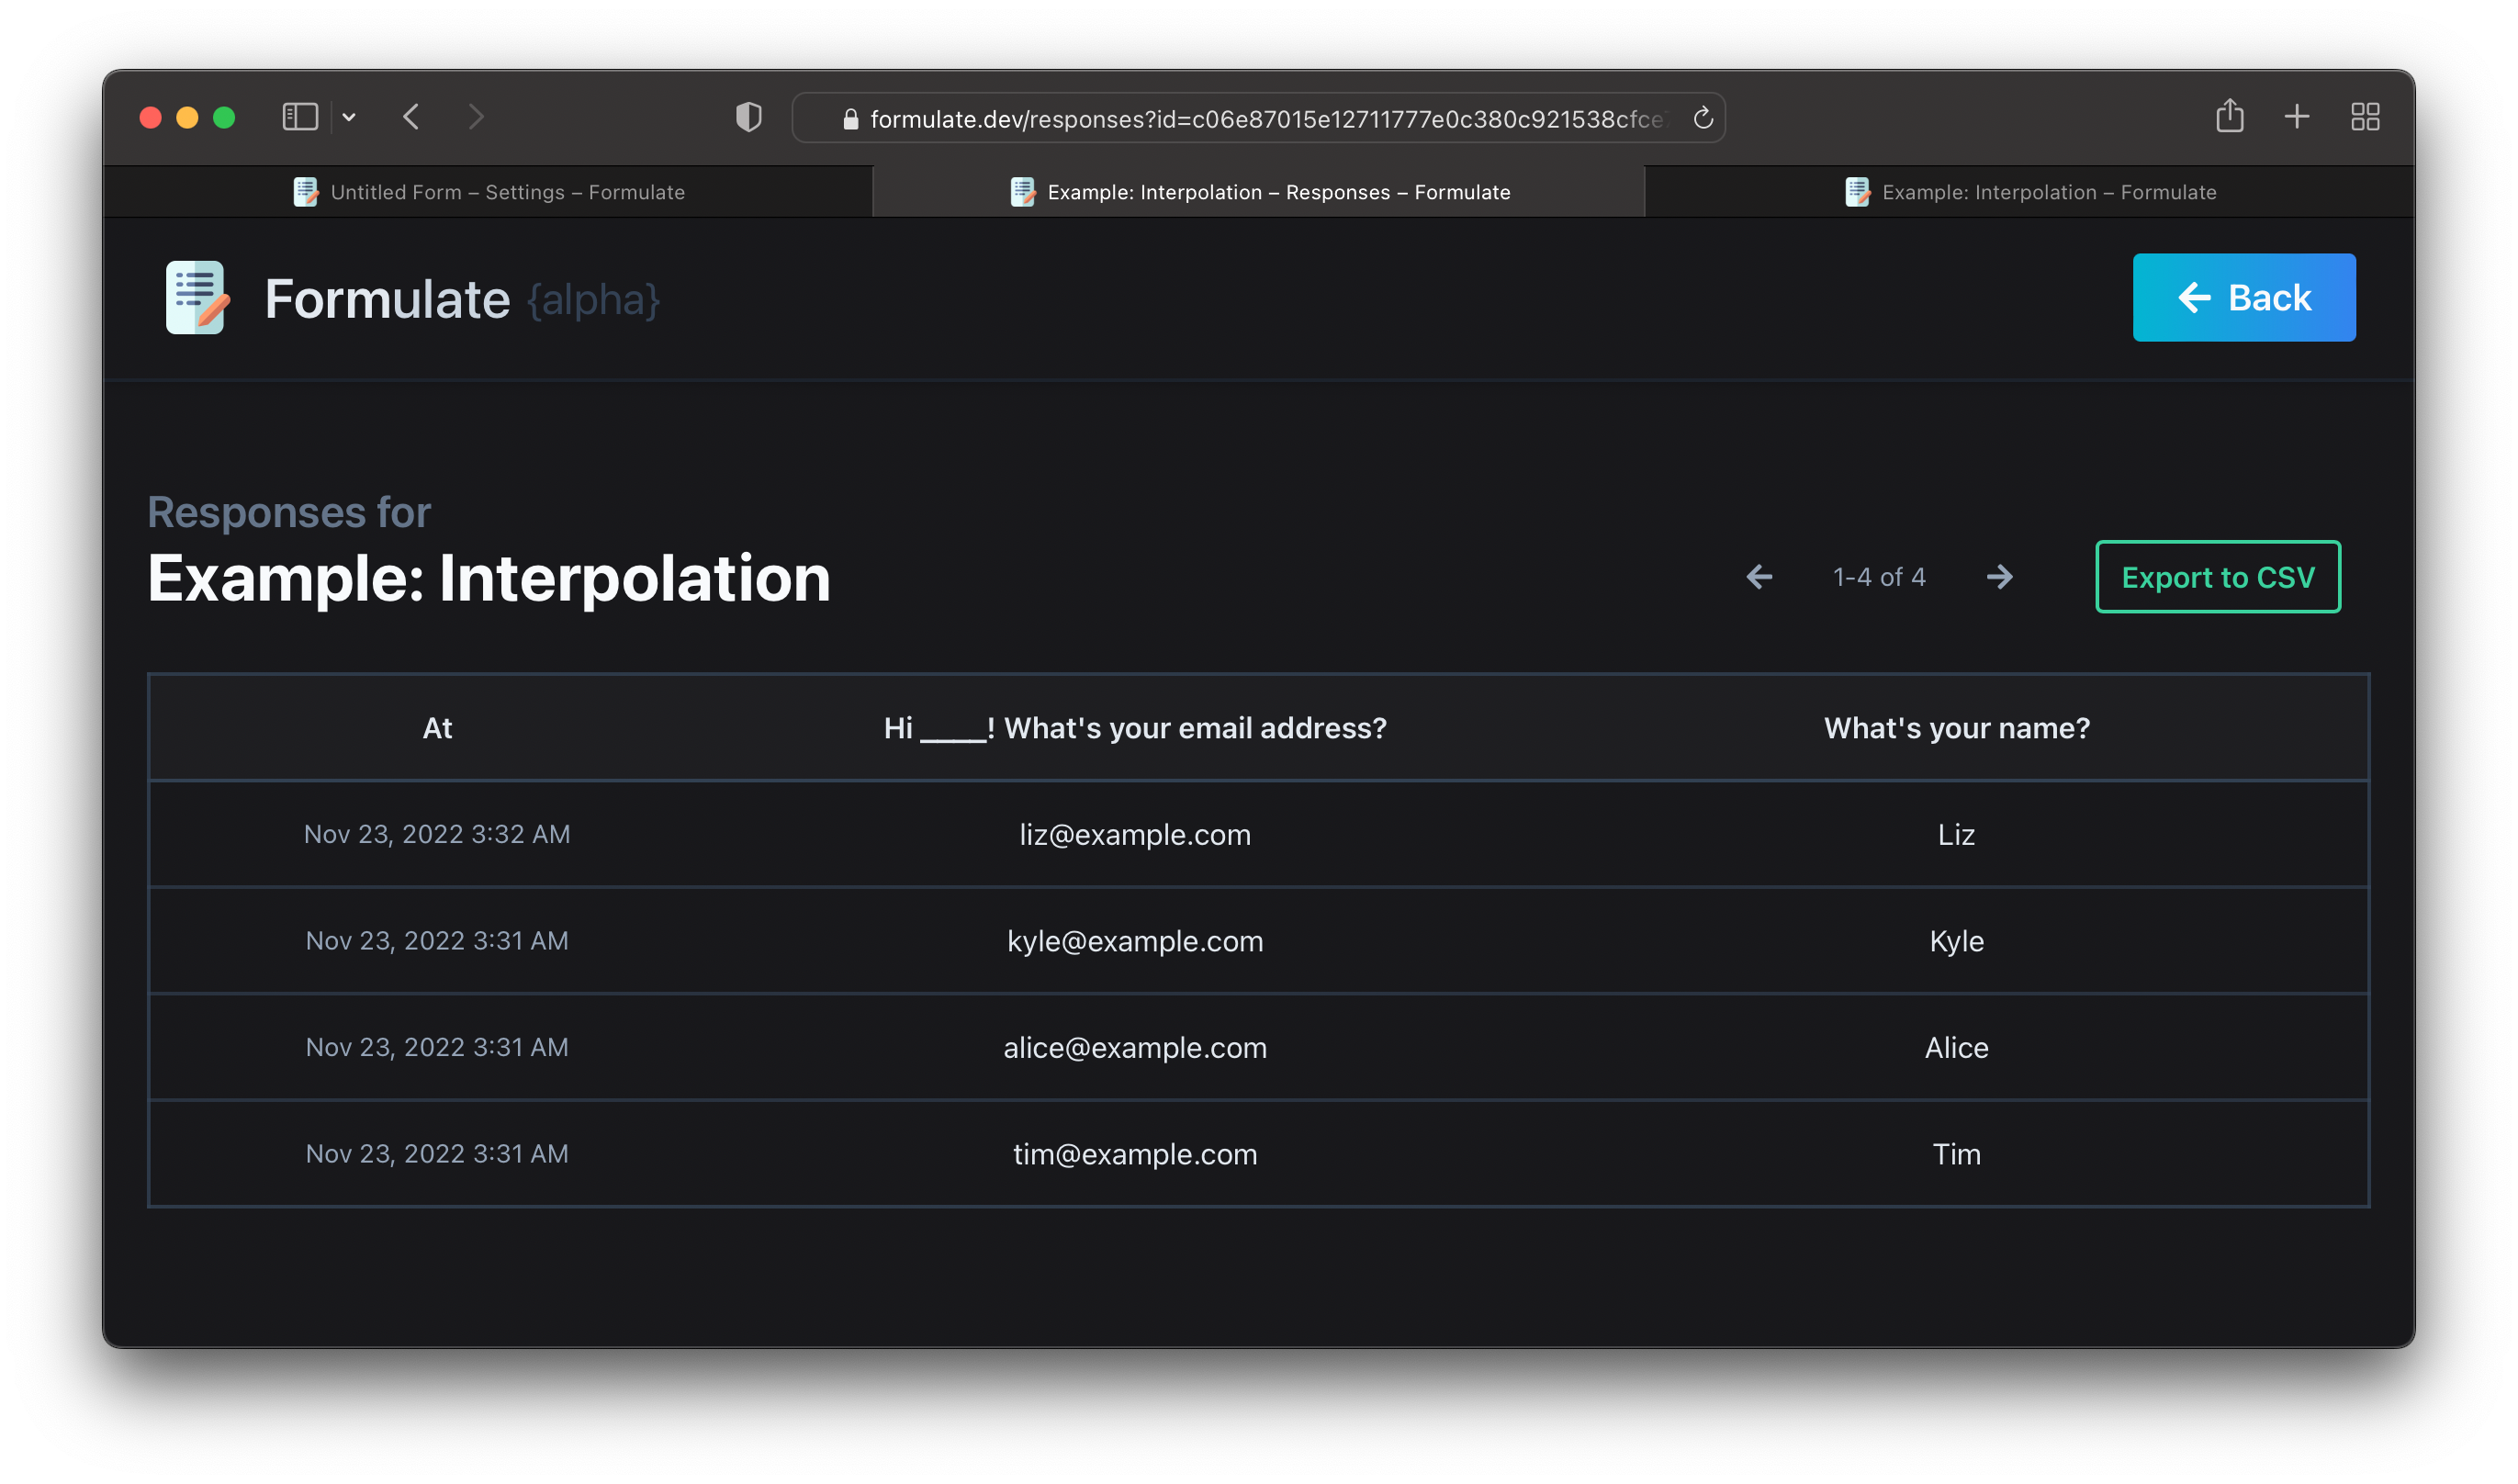
Task: Switch to Example: Interpolation – Formulate tab
Action: [x=2030, y=192]
